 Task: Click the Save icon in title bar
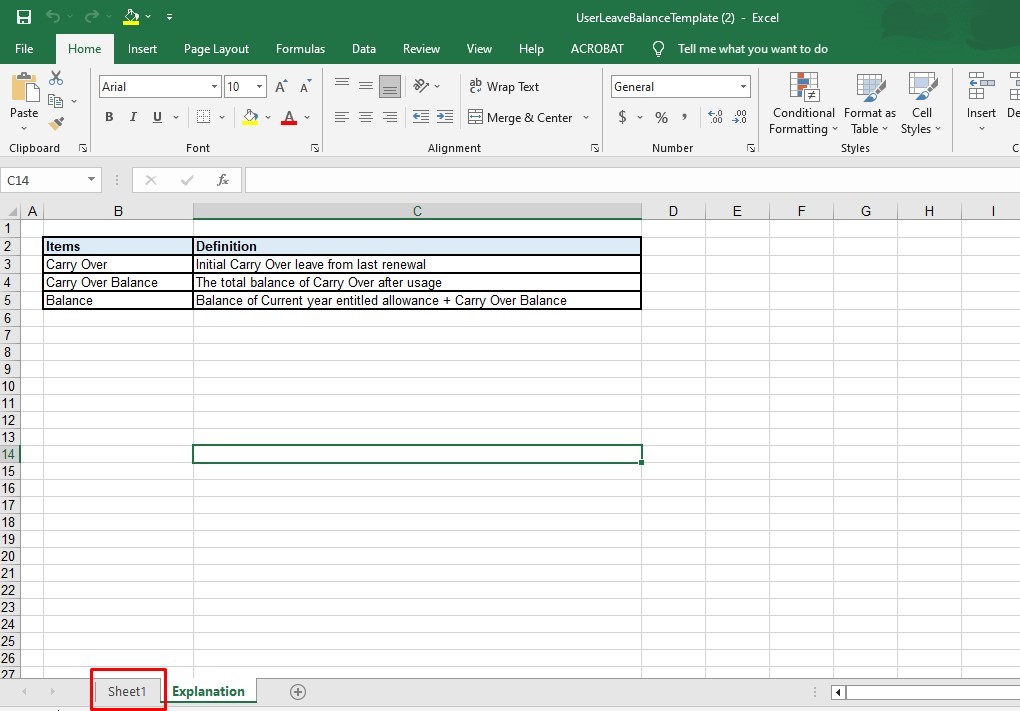pos(24,17)
